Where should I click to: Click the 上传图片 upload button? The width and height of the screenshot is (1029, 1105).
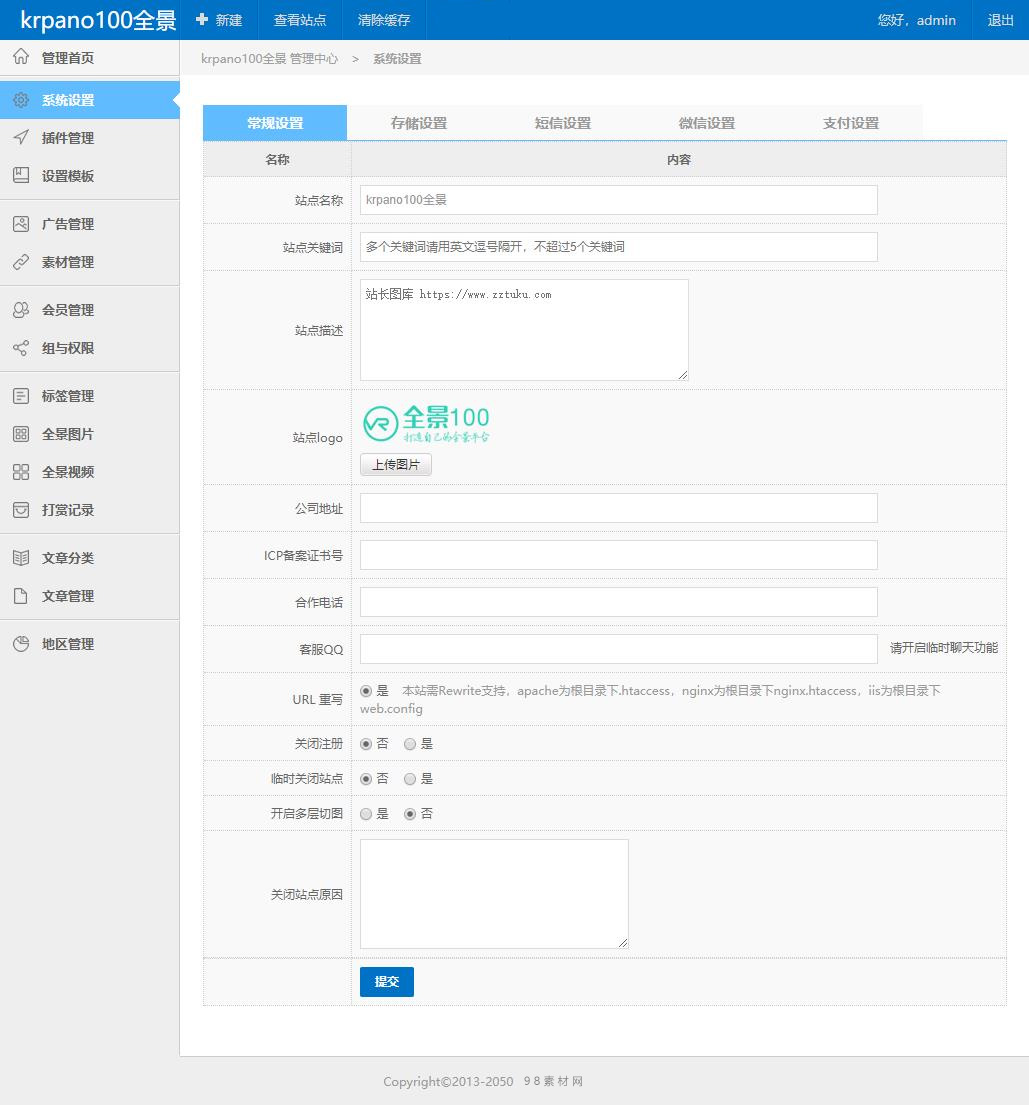coord(396,465)
